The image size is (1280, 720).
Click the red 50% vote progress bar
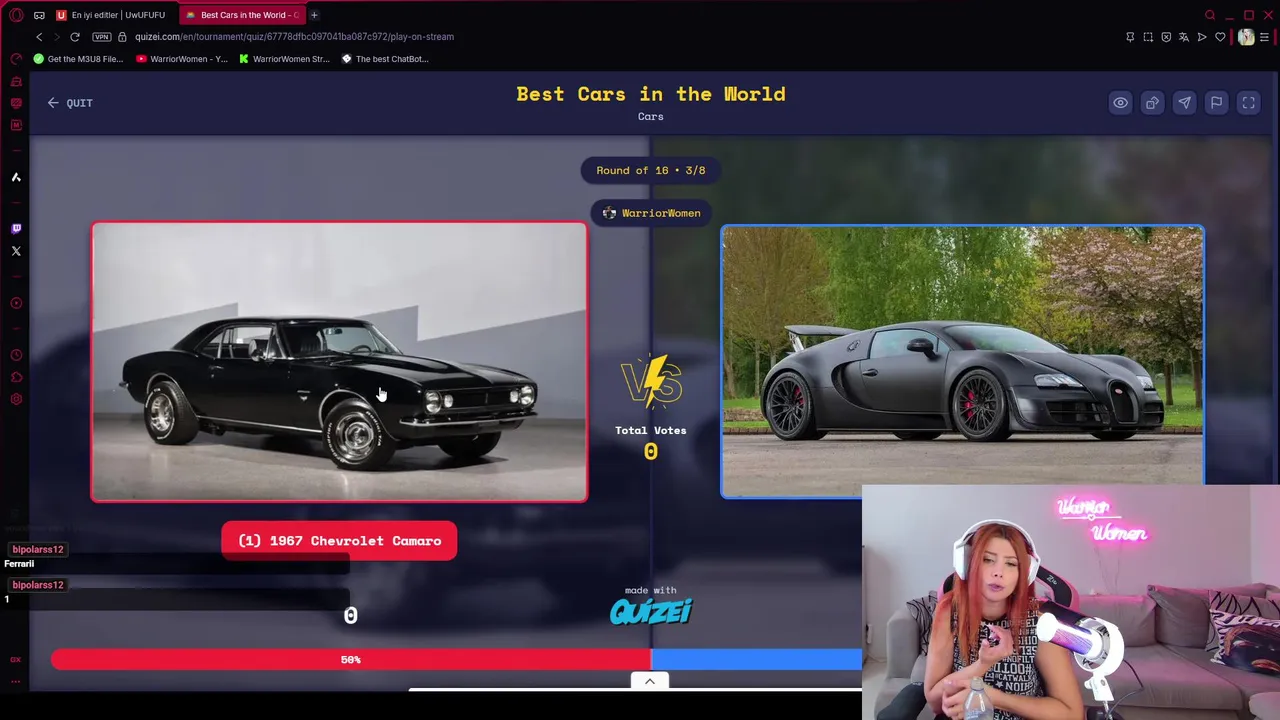351,660
